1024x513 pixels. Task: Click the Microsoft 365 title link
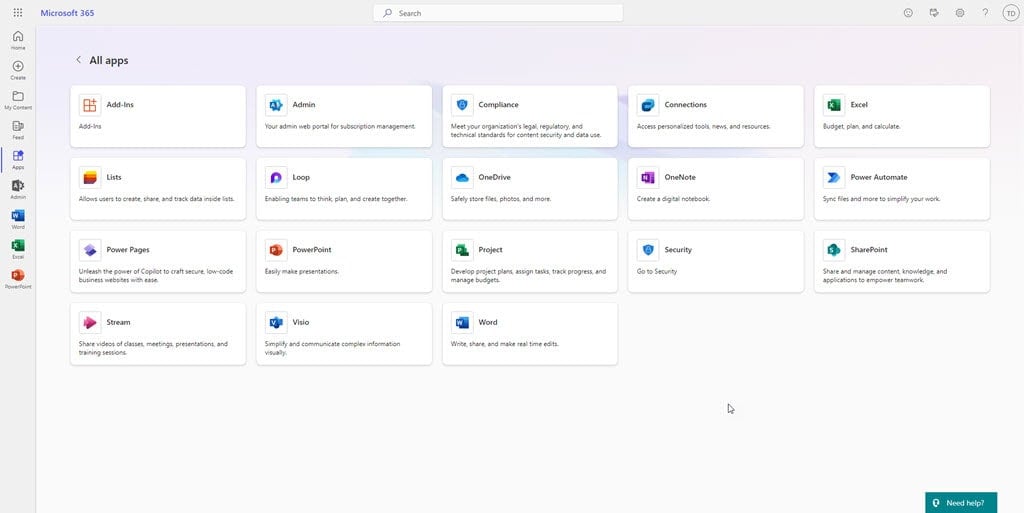(67, 13)
